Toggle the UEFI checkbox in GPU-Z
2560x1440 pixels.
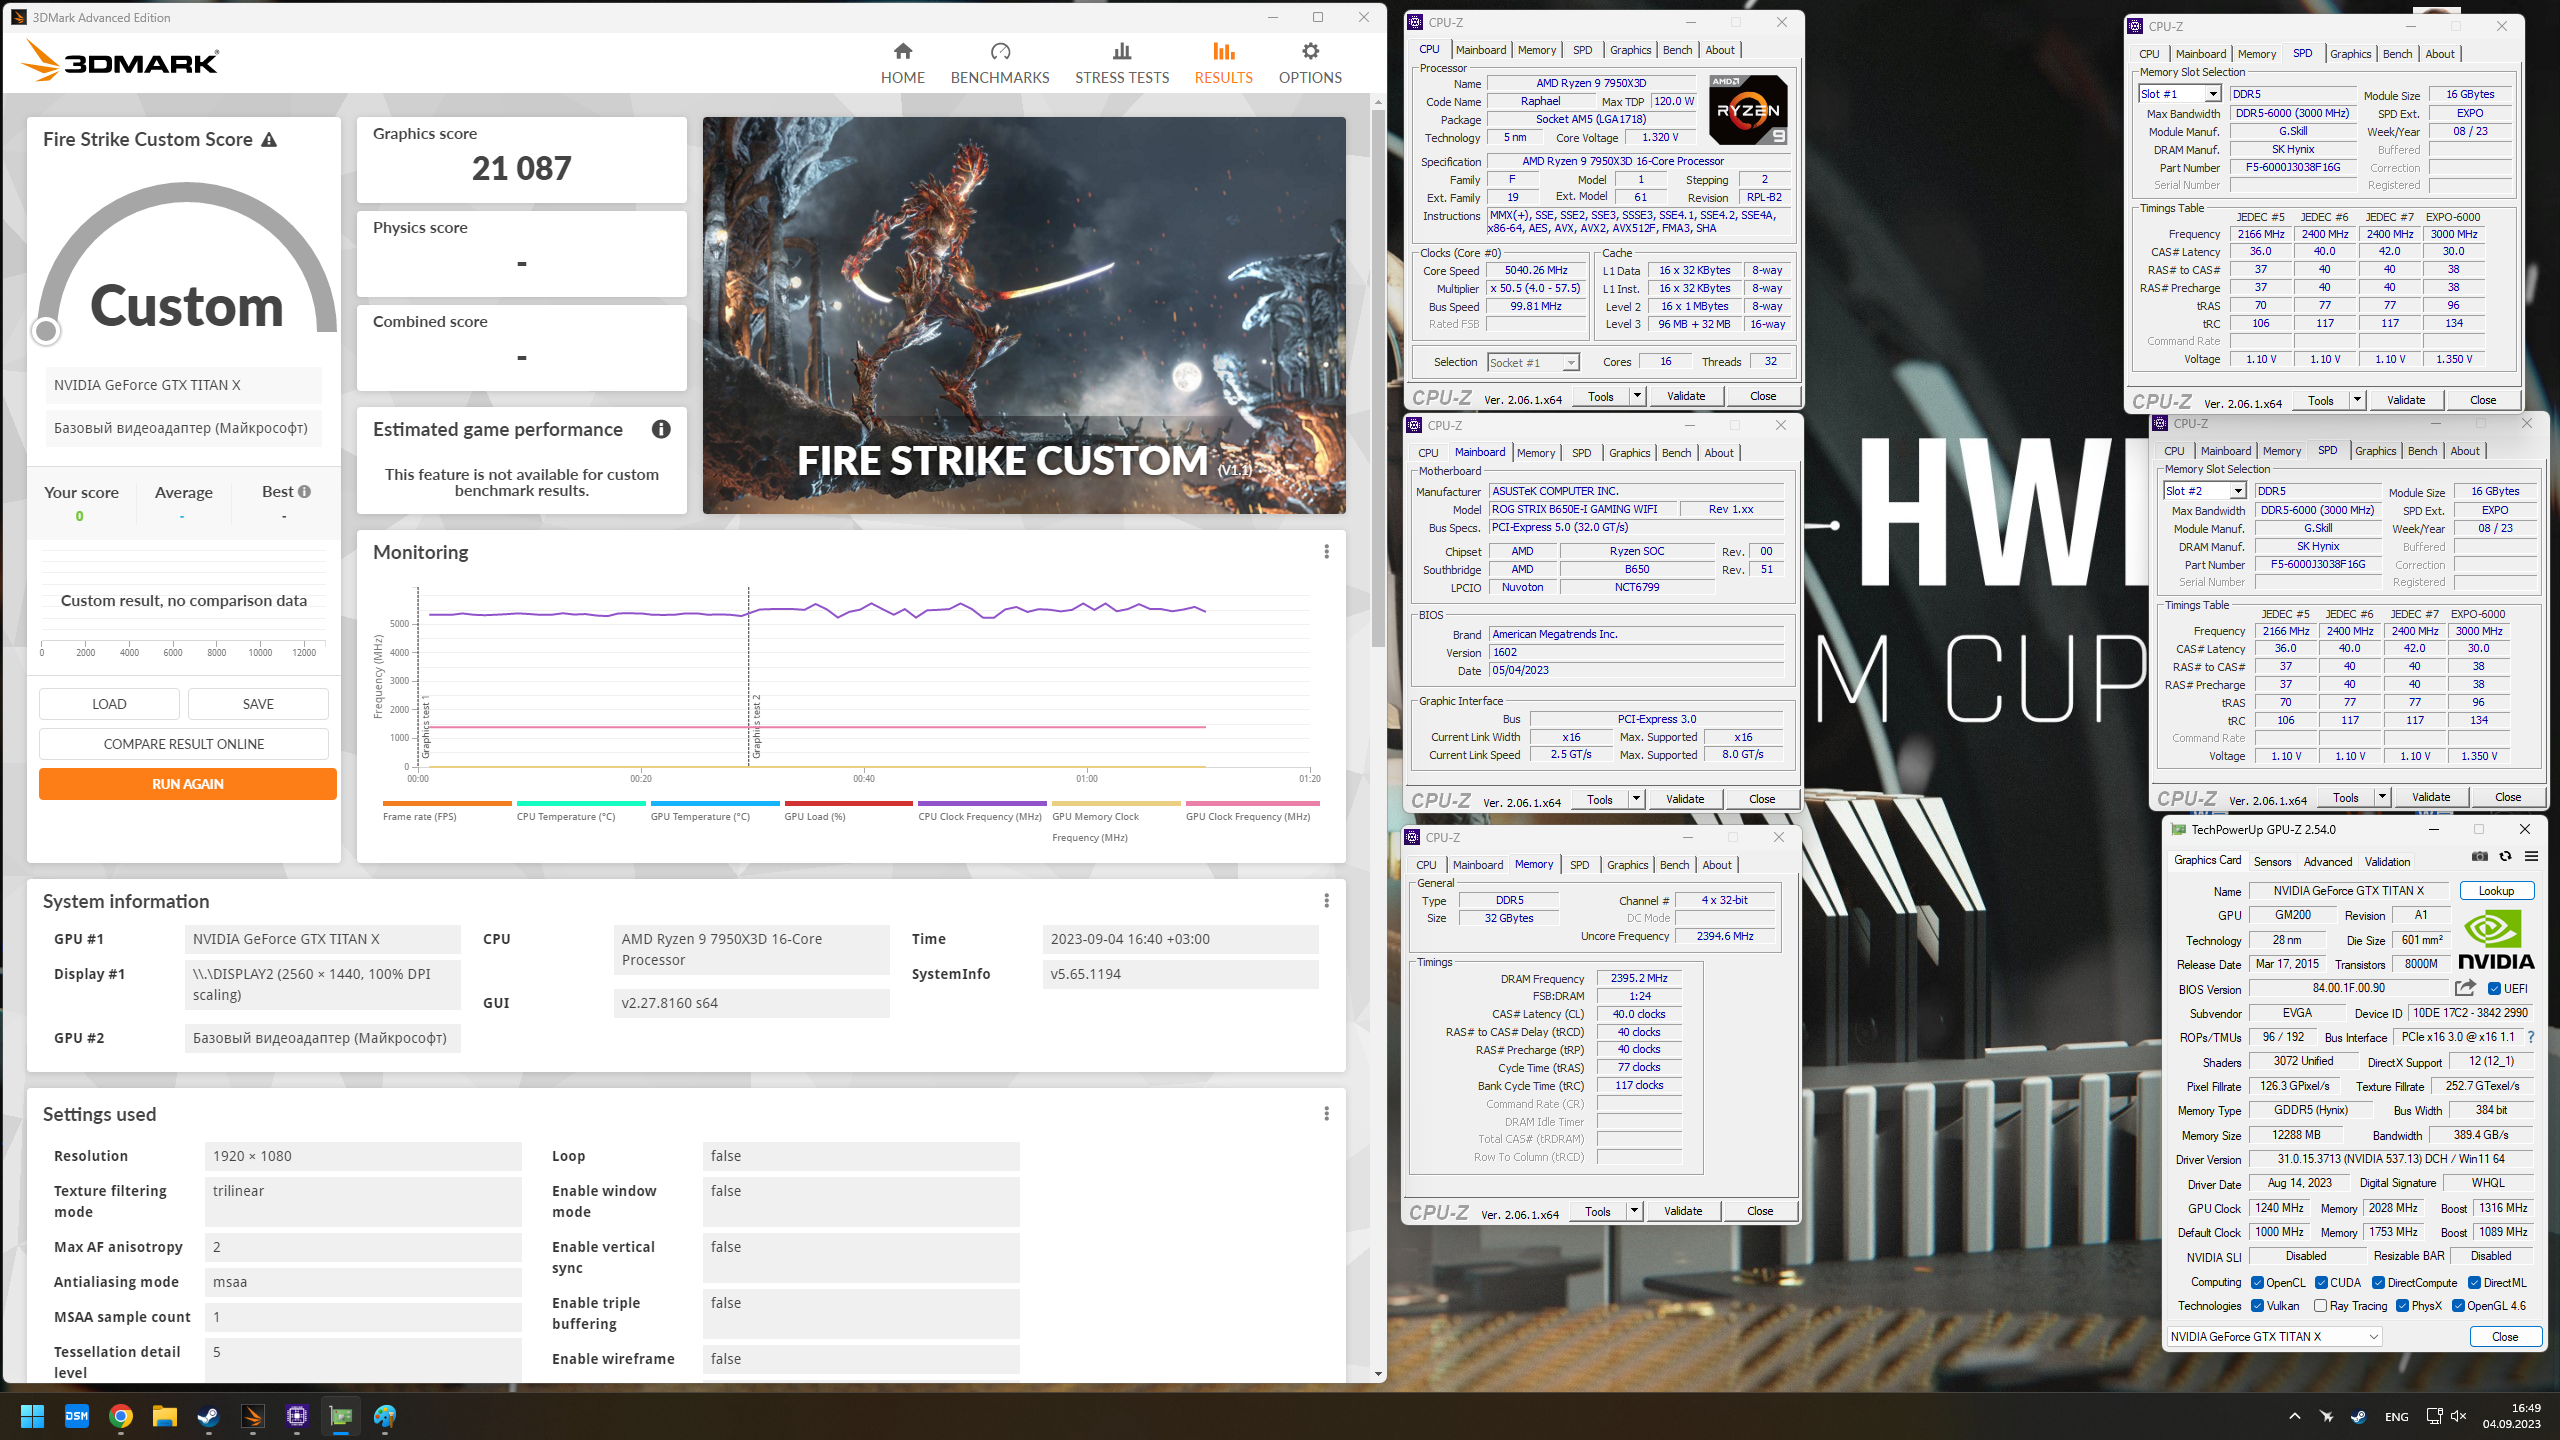click(2494, 989)
